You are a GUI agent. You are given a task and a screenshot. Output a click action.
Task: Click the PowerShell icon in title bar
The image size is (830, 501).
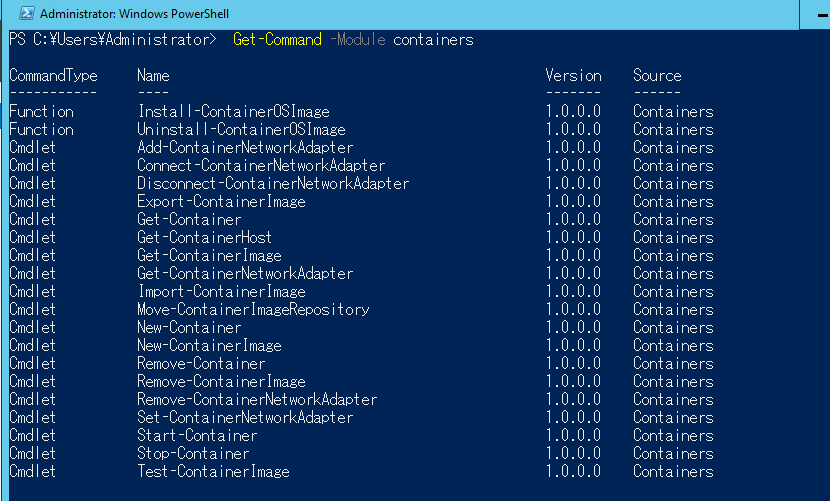pos(26,13)
